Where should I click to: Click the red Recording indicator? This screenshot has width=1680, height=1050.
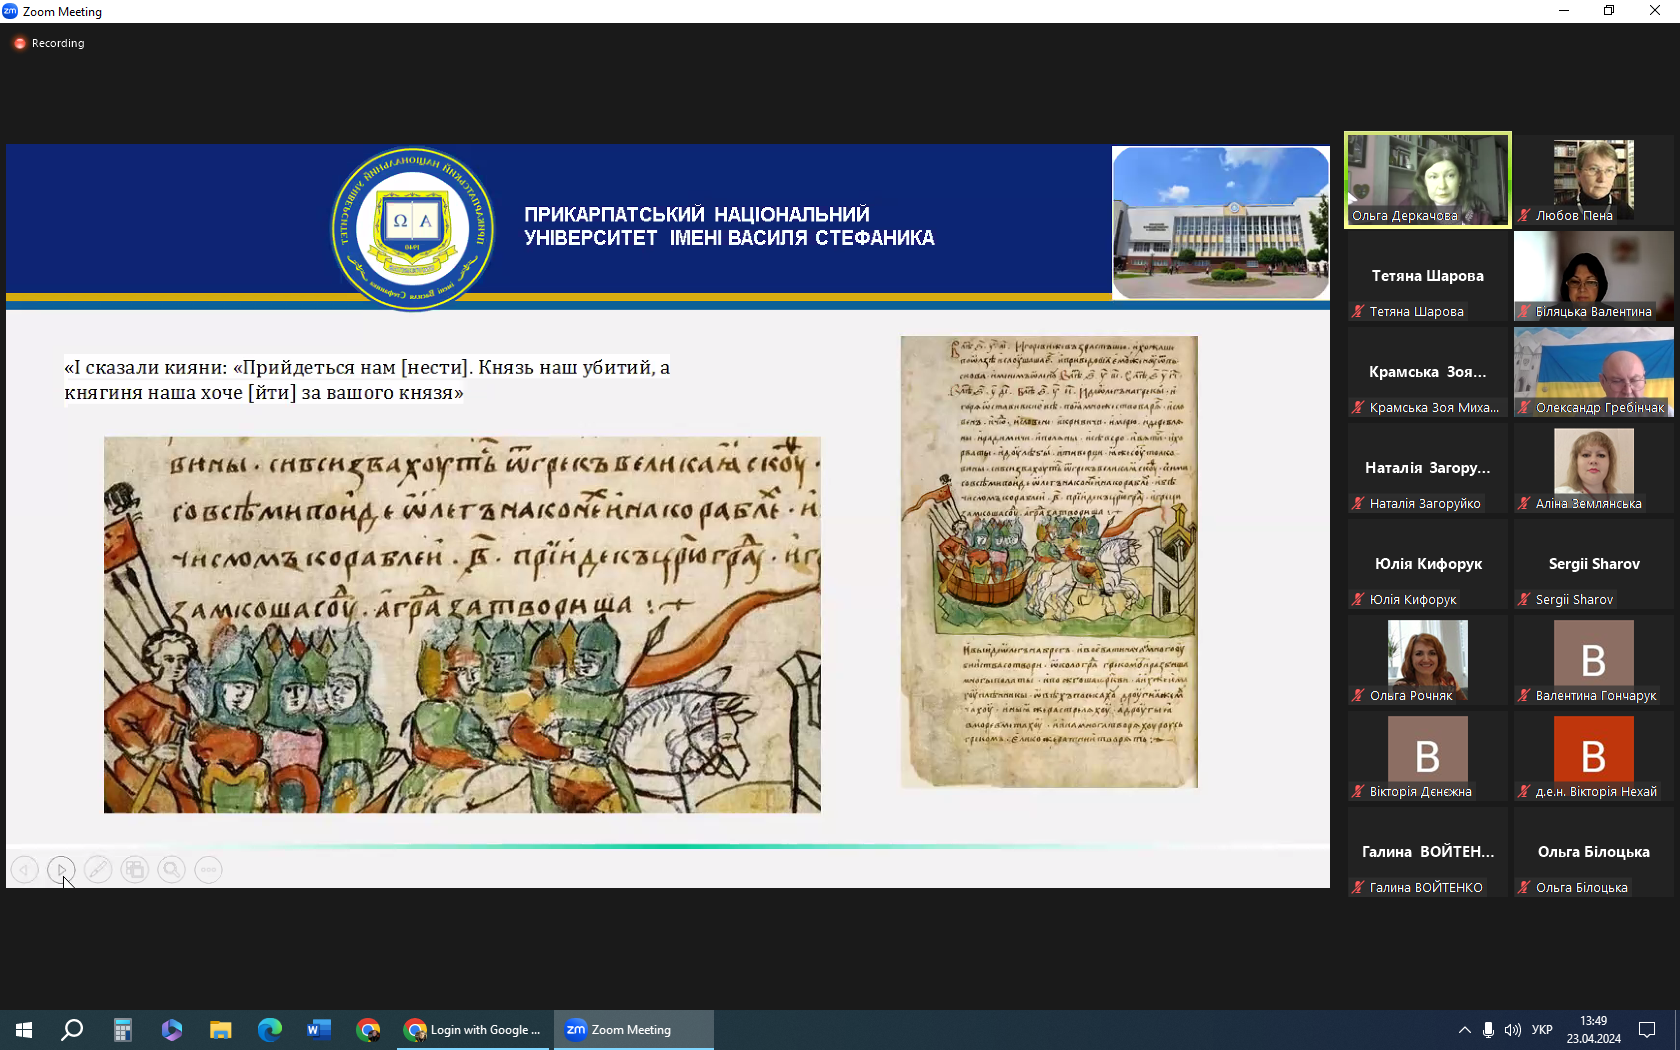(x=49, y=43)
